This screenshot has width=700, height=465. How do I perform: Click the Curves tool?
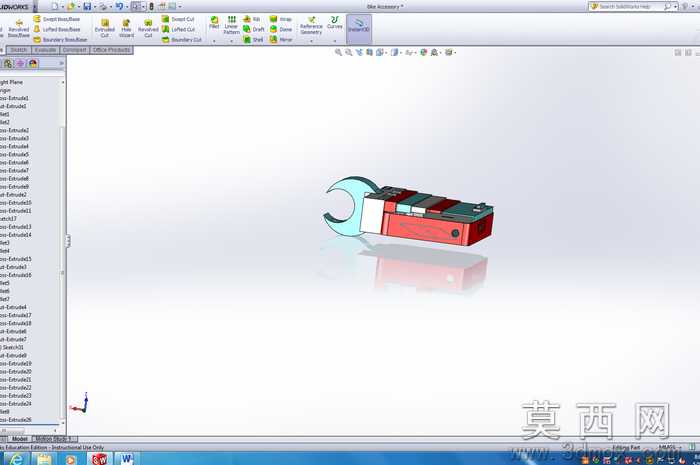(334, 23)
